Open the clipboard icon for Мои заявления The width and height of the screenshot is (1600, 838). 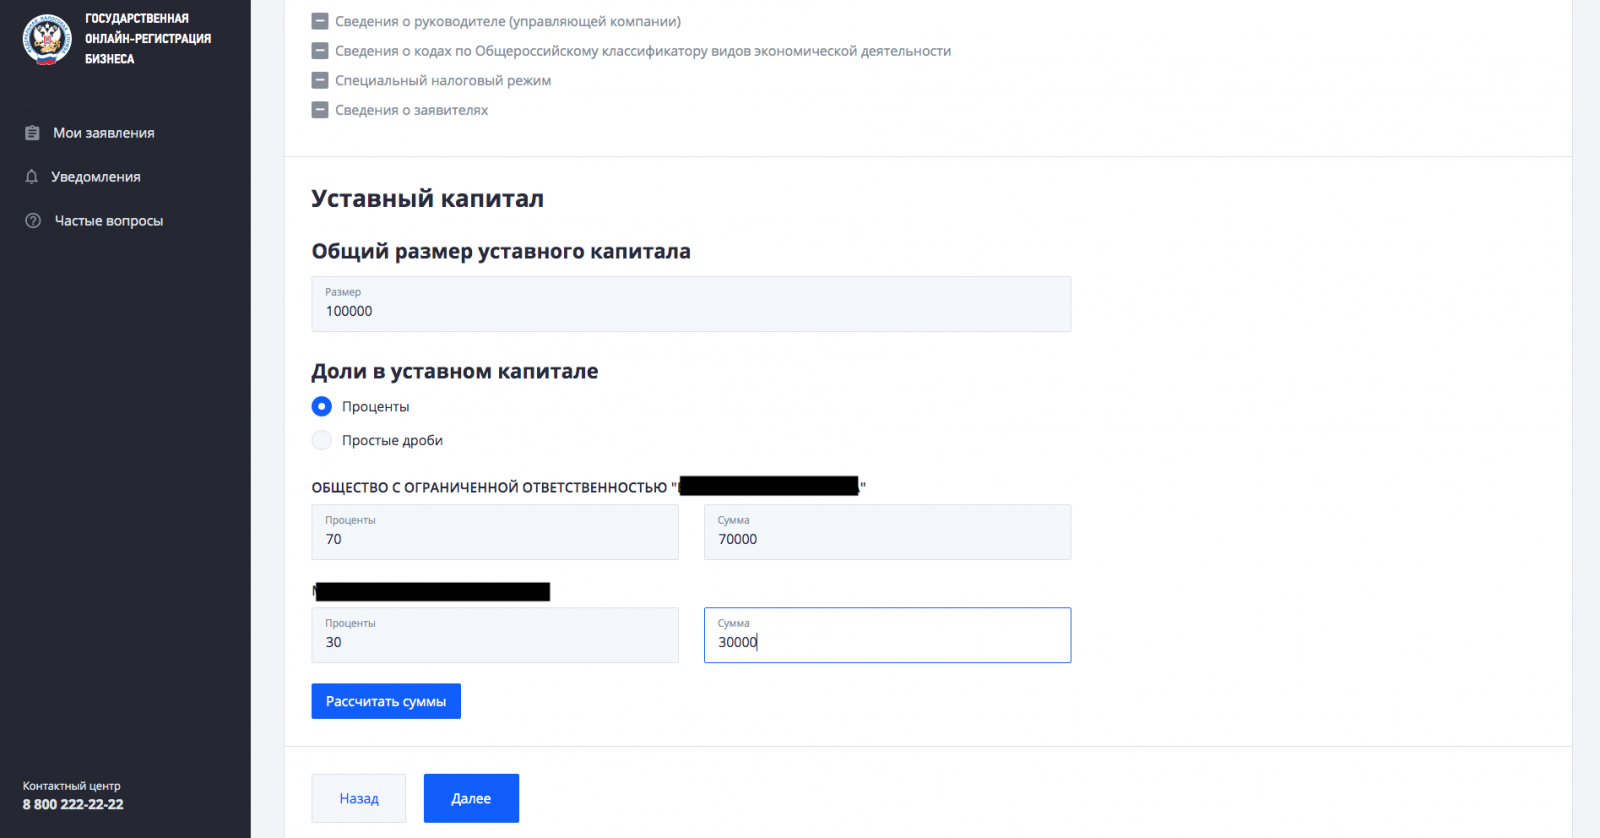(x=32, y=133)
